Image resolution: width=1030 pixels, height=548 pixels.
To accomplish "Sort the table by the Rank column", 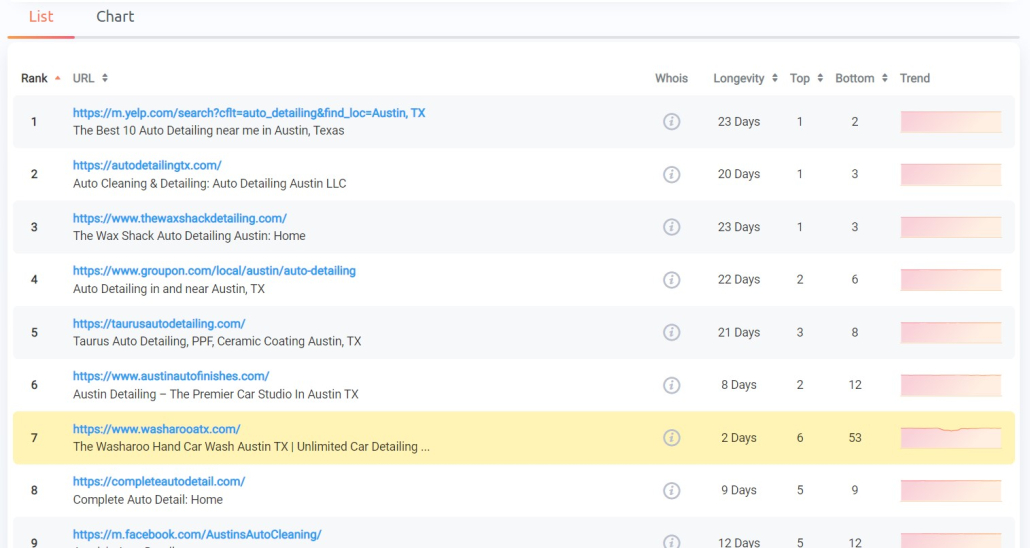I will coord(40,78).
